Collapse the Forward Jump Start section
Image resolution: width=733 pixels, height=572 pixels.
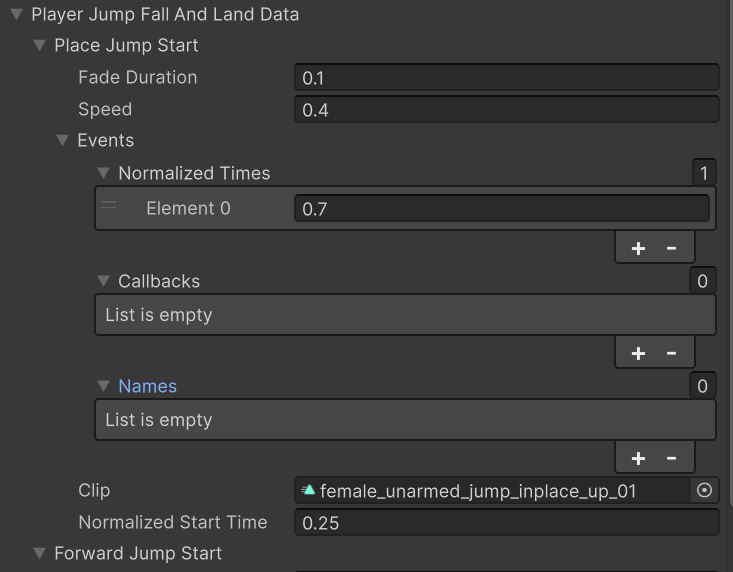click(39, 553)
